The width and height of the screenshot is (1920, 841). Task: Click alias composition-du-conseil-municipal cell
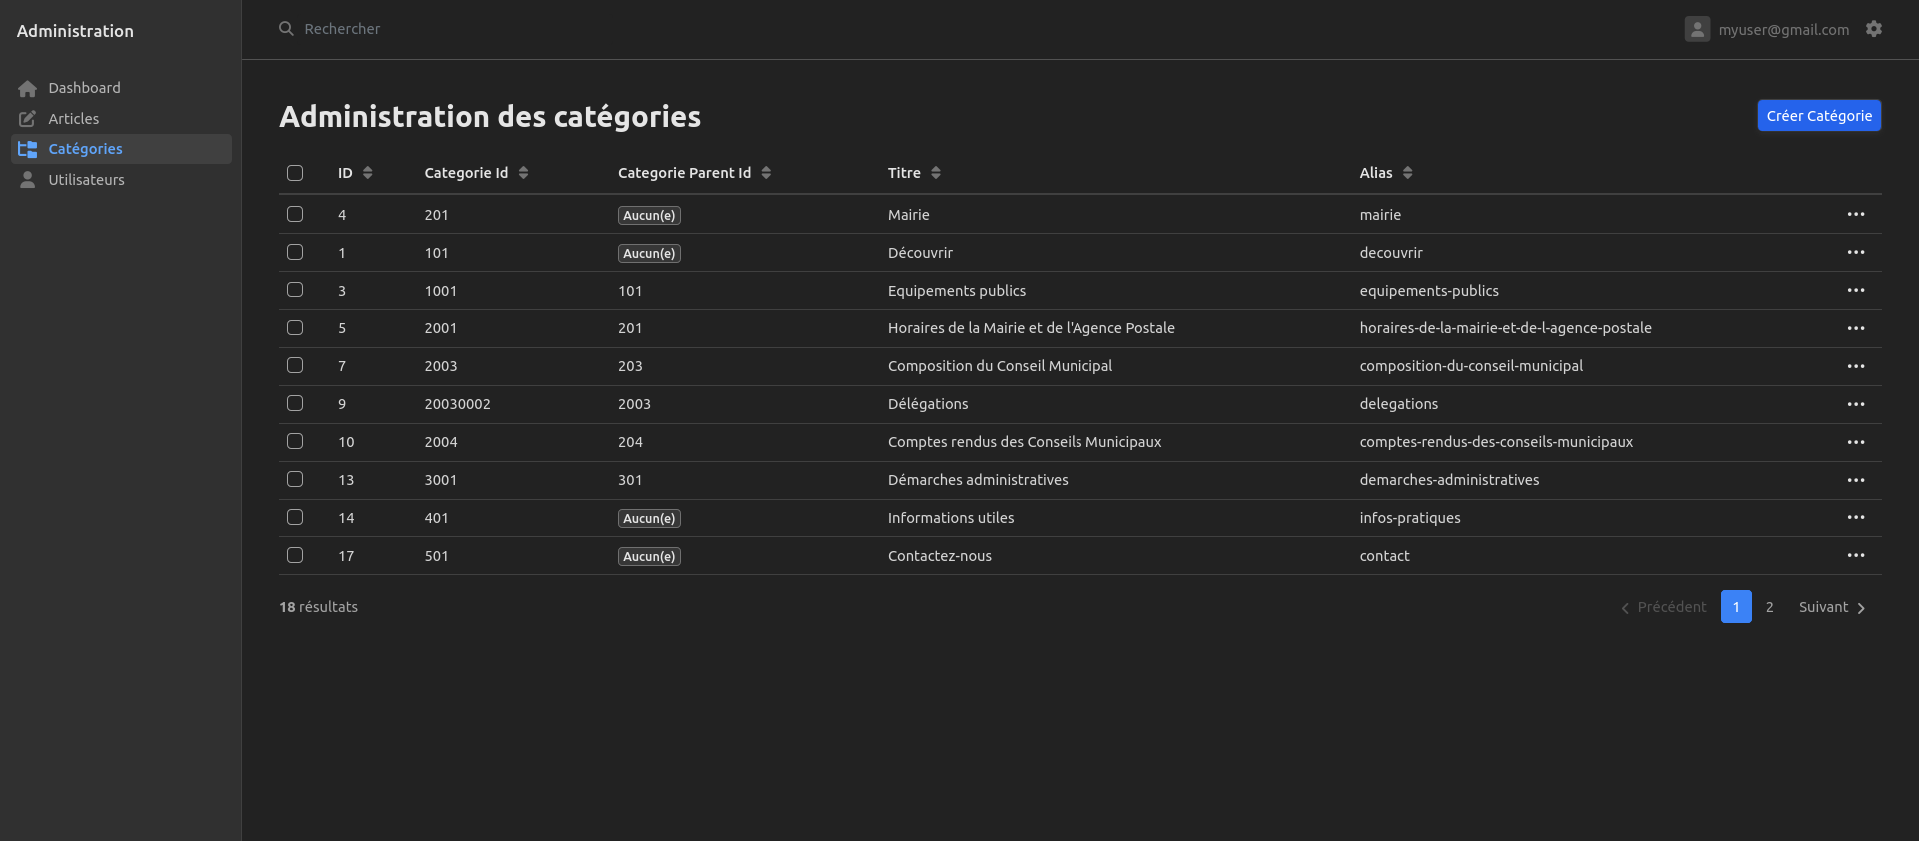pos(1471,366)
